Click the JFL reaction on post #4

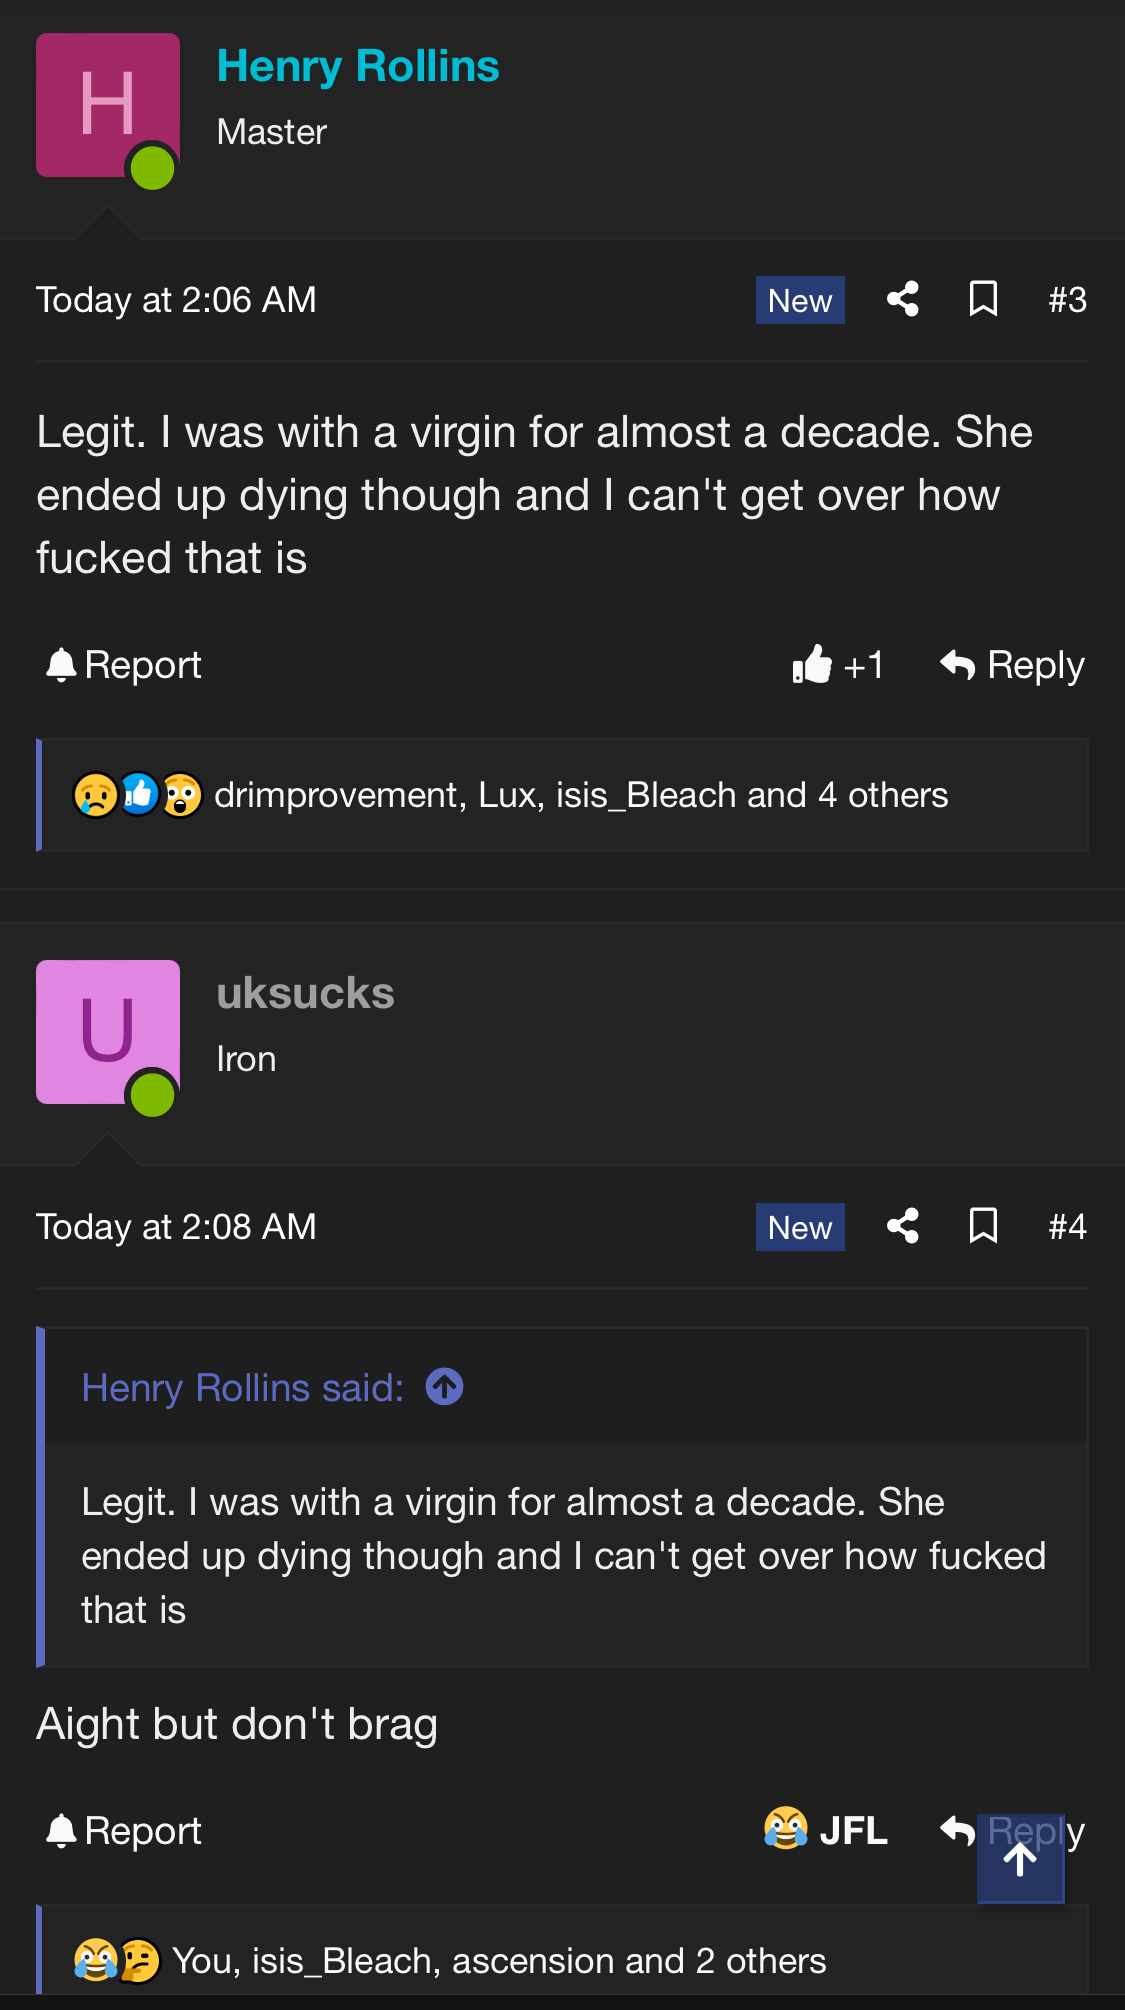tap(826, 1830)
